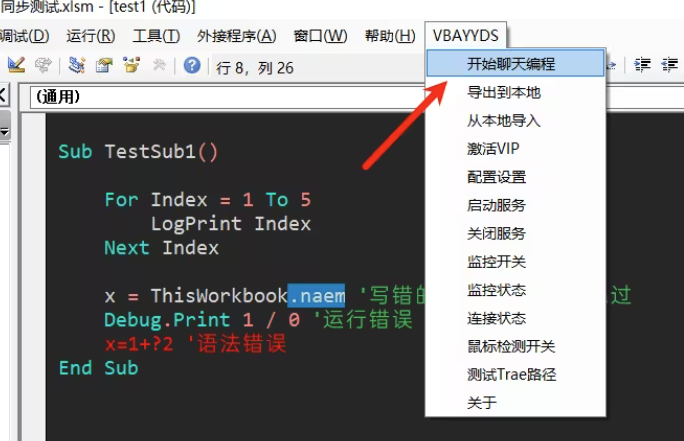Select 激活VIP menu entry
The height and width of the screenshot is (441, 684).
point(516,149)
